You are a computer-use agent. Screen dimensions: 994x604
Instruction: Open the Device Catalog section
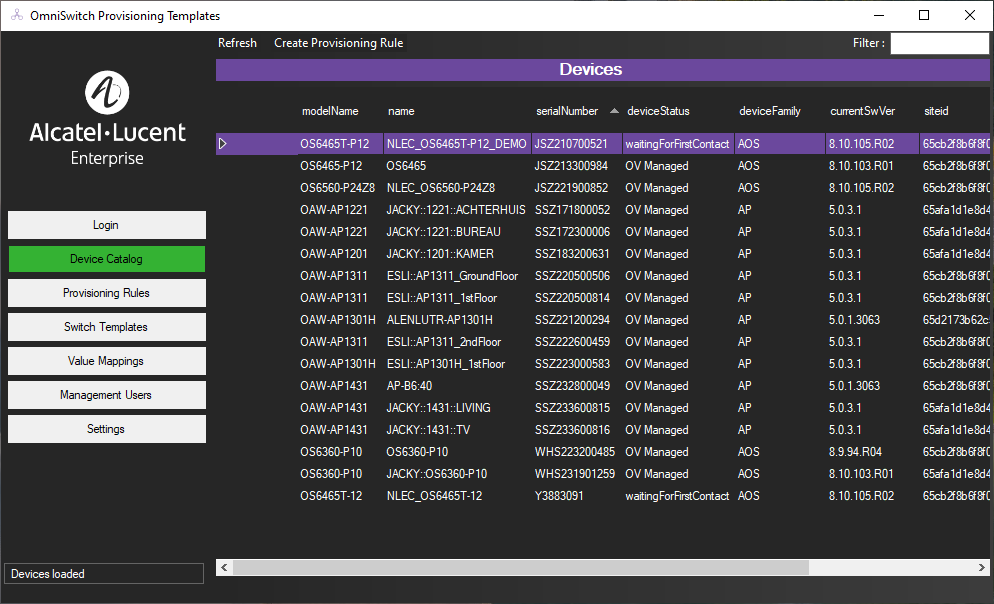106,259
